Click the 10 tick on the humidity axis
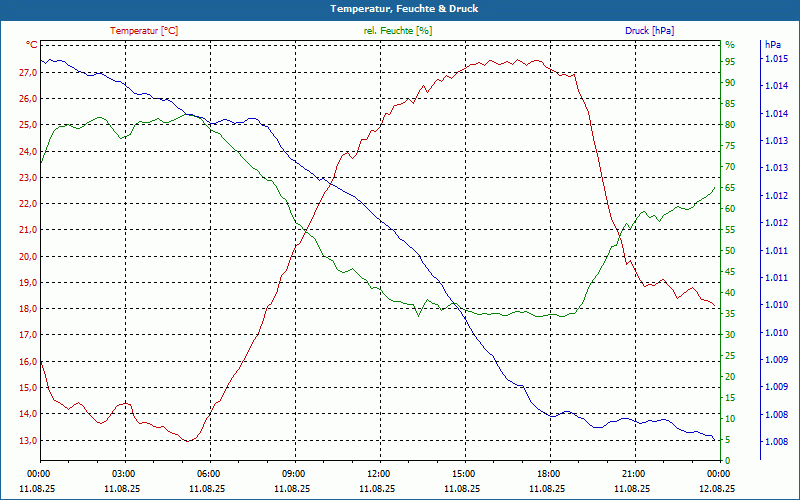The height and width of the screenshot is (500, 800). tap(730, 419)
